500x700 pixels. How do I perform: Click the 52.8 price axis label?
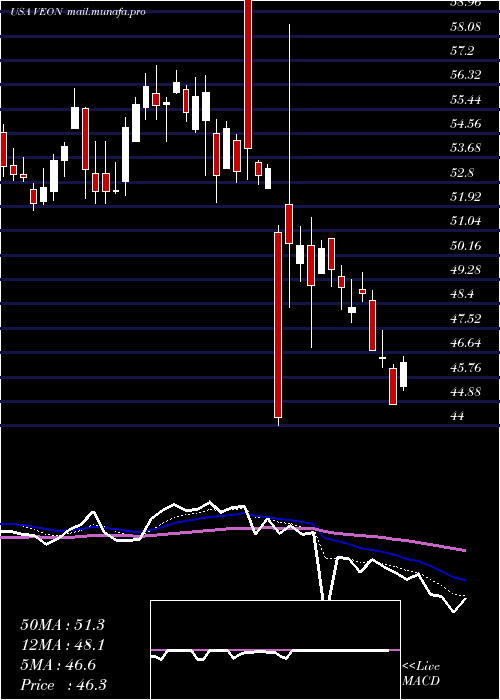[462, 173]
